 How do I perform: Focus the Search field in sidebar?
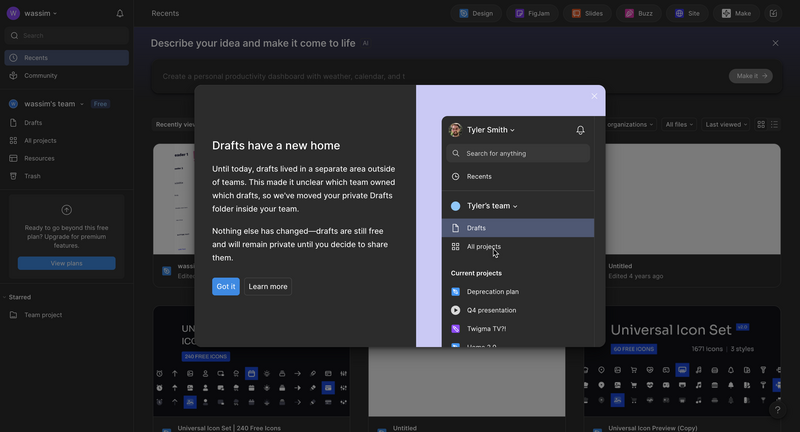coord(66,36)
